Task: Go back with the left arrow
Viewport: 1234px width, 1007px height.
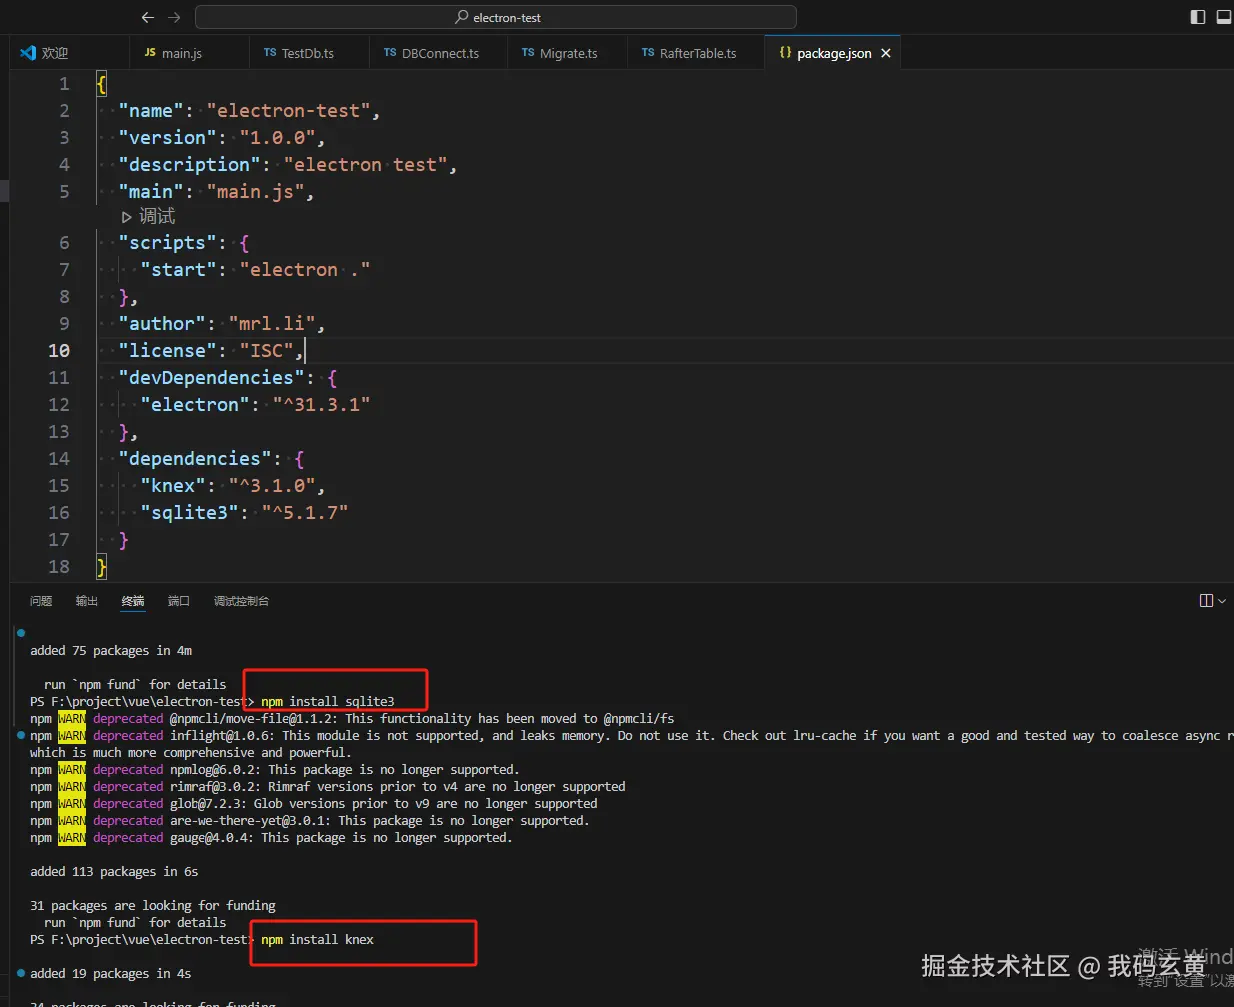Action: pos(148,17)
